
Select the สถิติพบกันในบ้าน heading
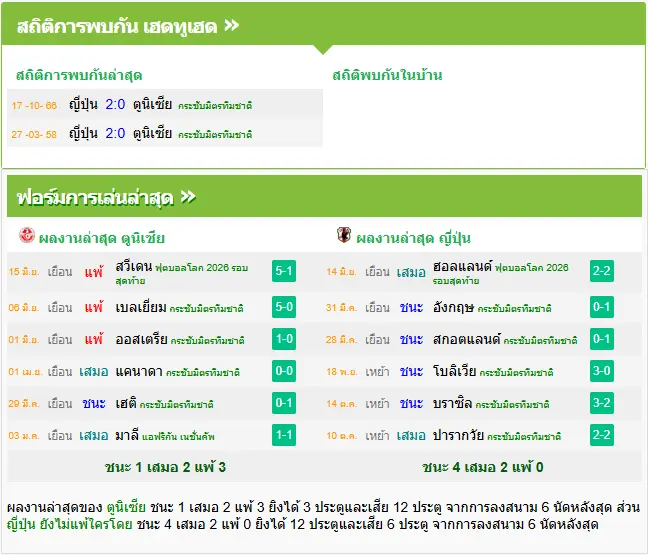pos(387,75)
